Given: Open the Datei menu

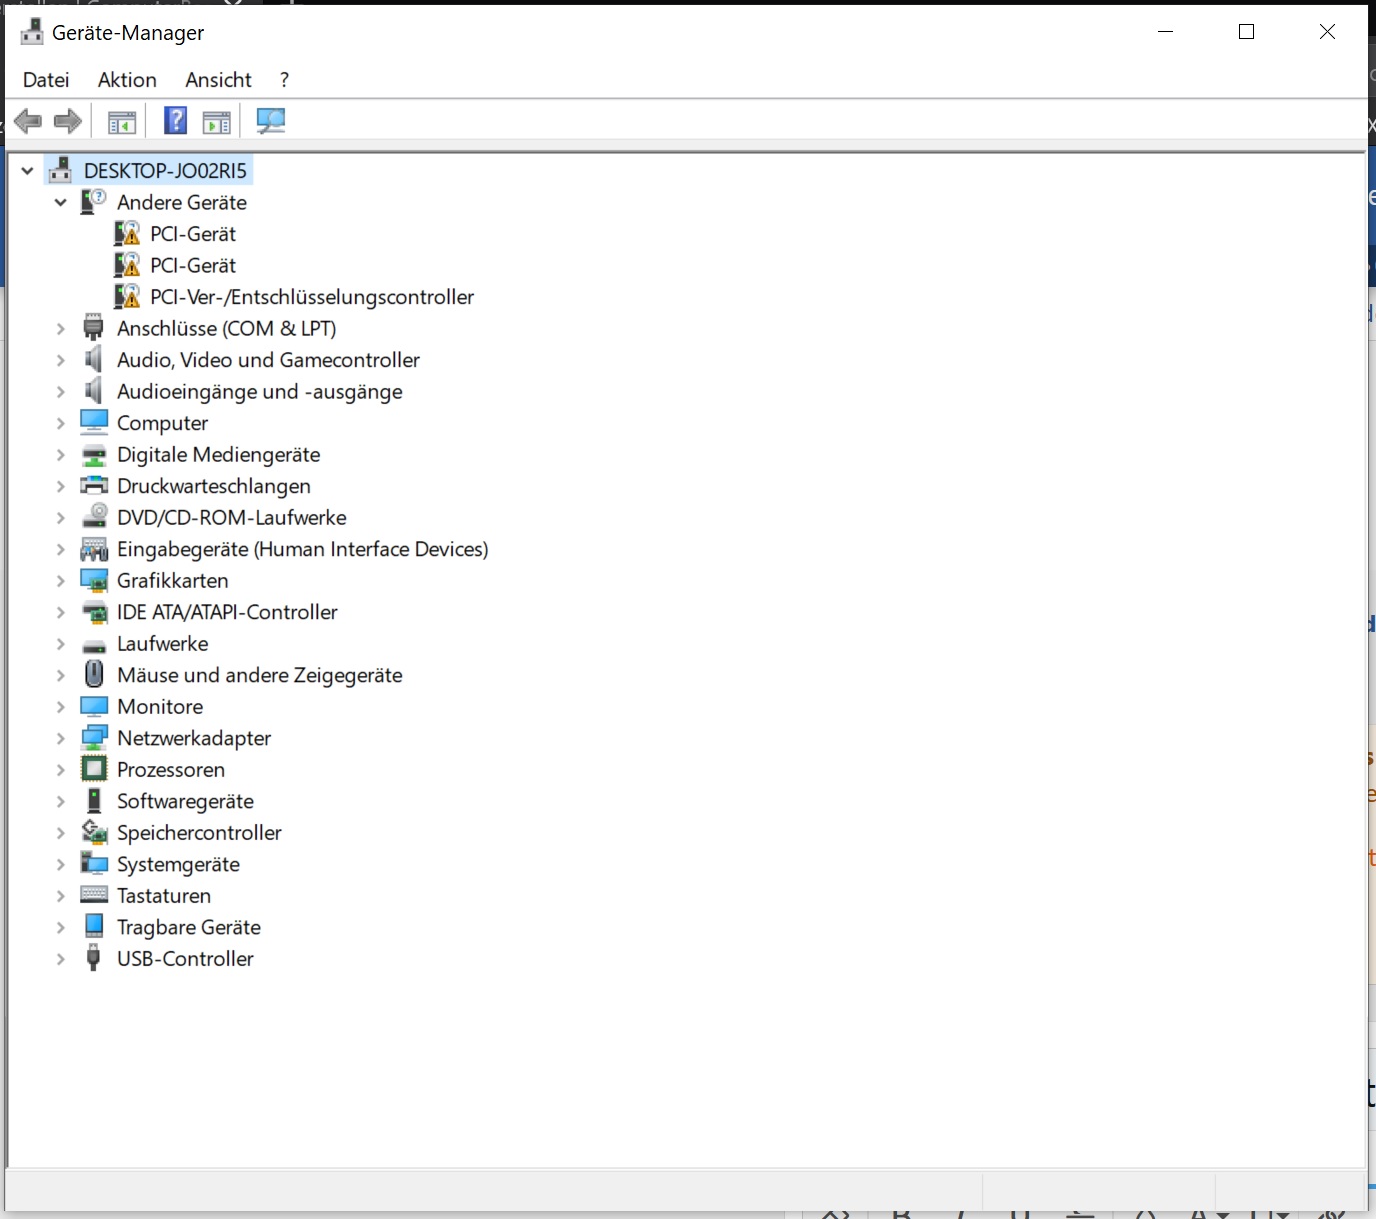Looking at the screenshot, I should click(46, 80).
